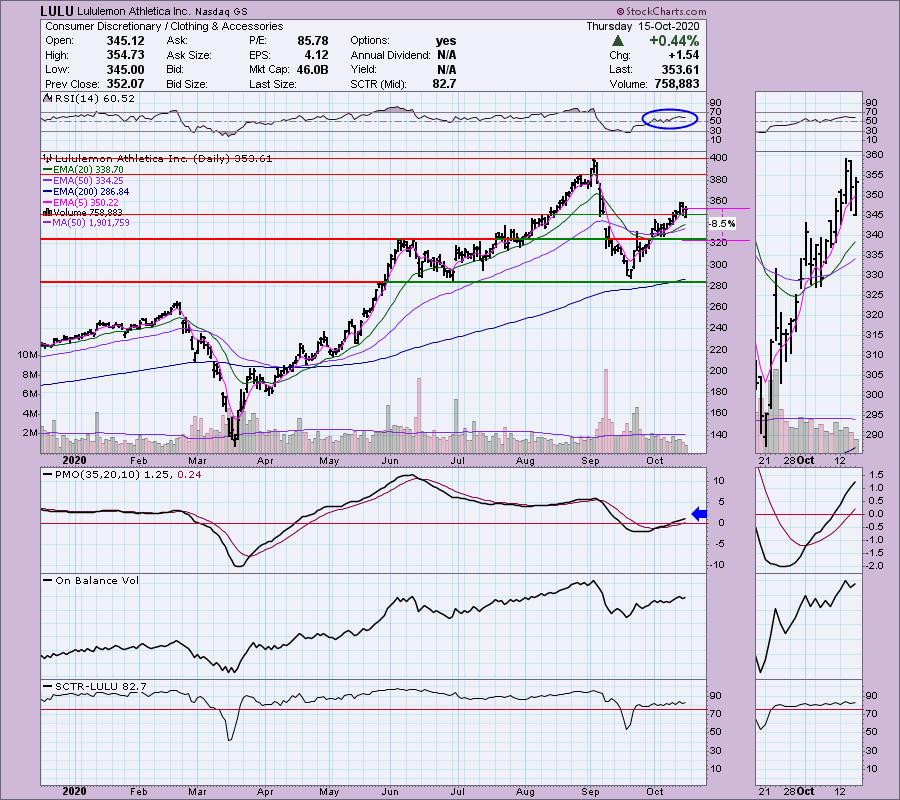Click the LULU ticker symbol in the header
This screenshot has width=900, height=800.
coord(57,11)
